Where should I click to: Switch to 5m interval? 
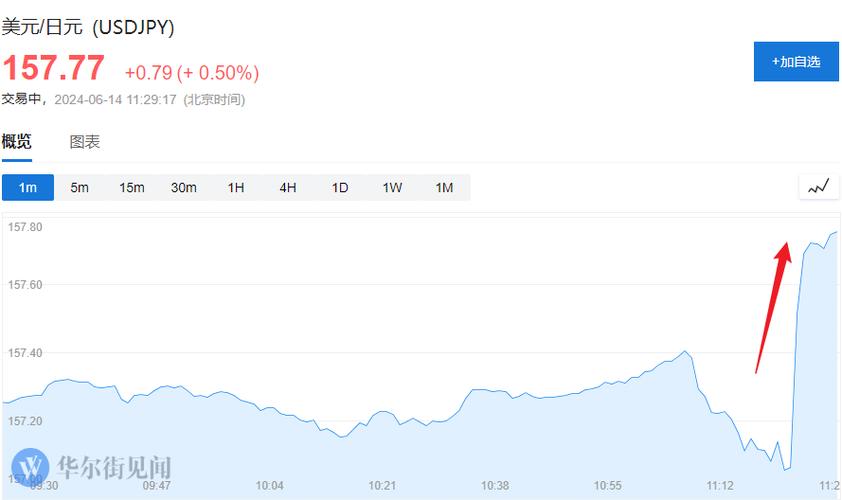pyautogui.click(x=79, y=187)
